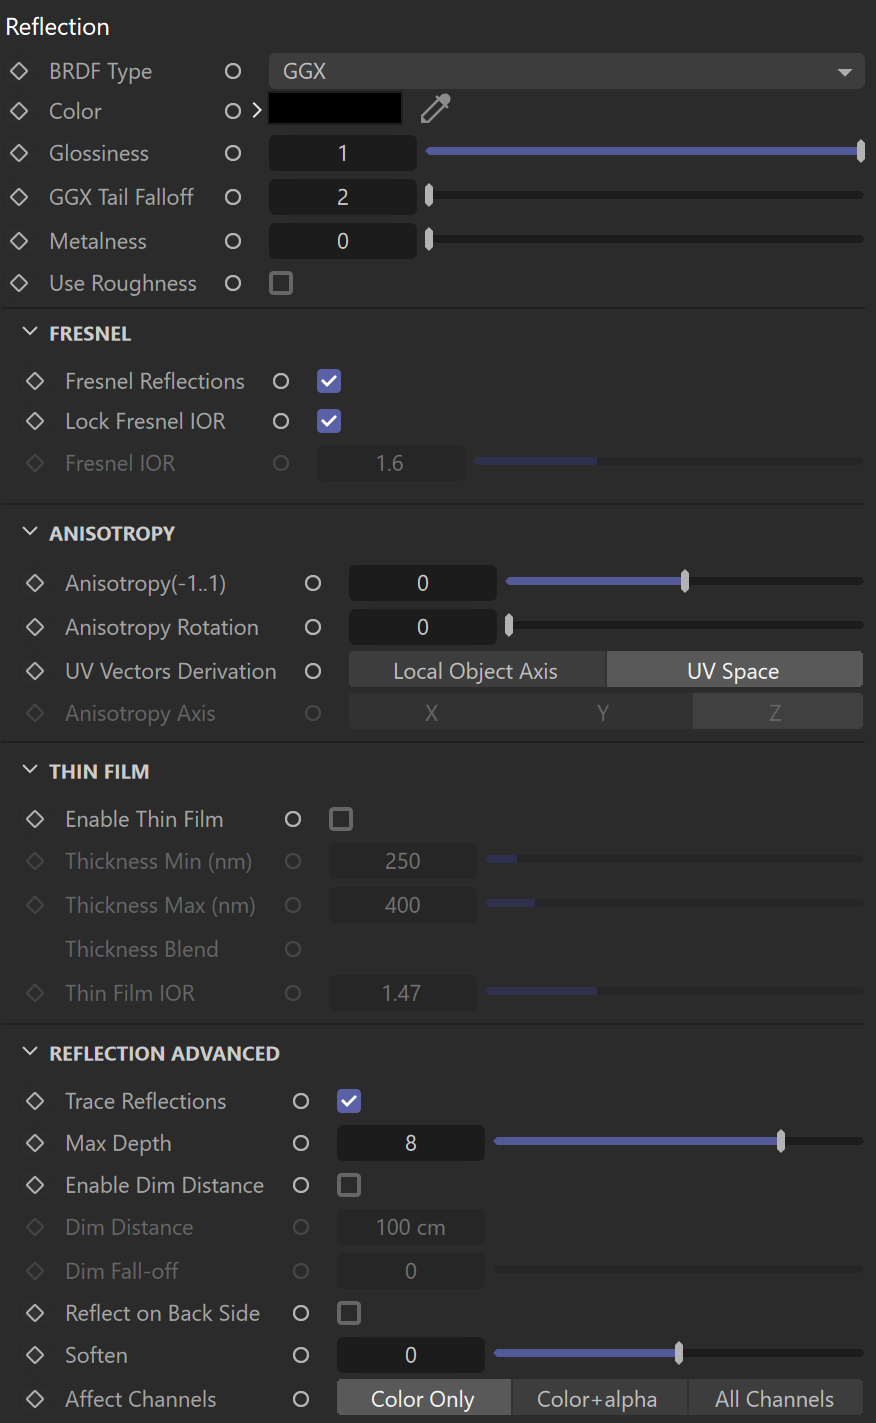
Task: Click the circle icon next to Metalness
Action: (233, 241)
